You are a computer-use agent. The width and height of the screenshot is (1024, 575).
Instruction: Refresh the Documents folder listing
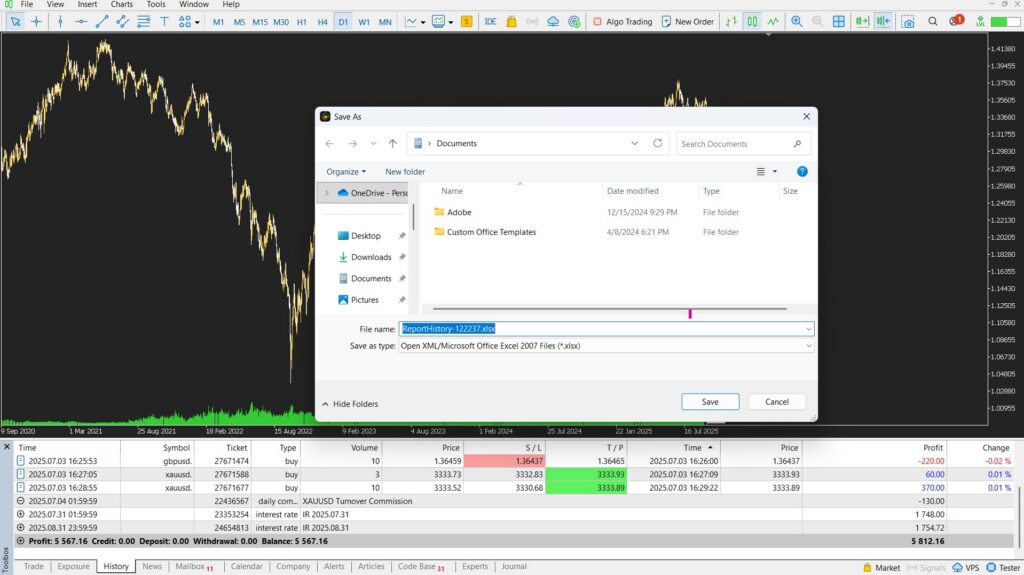pos(658,143)
